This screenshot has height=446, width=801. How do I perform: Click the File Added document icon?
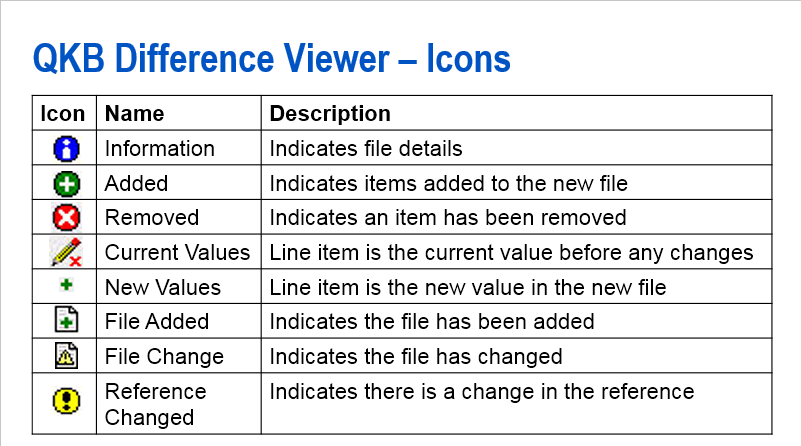pos(66,321)
